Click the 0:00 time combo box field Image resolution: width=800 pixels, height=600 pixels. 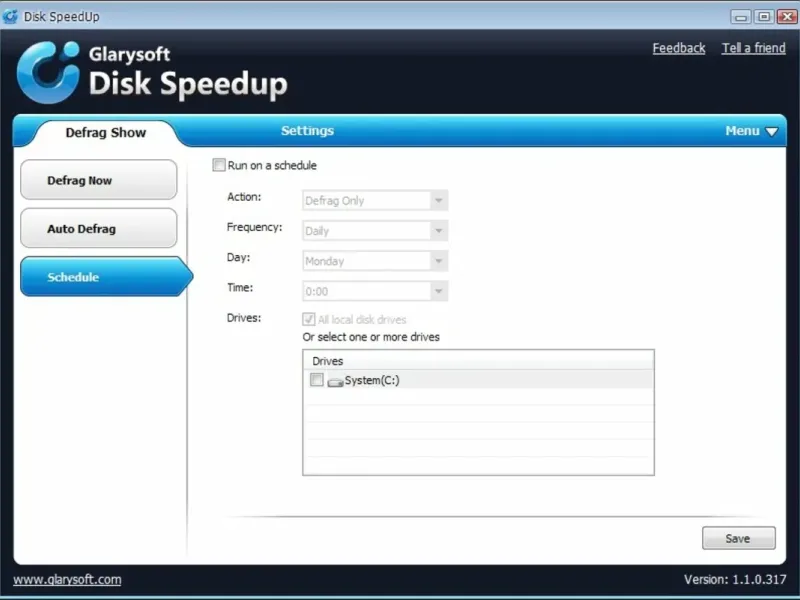pos(375,291)
